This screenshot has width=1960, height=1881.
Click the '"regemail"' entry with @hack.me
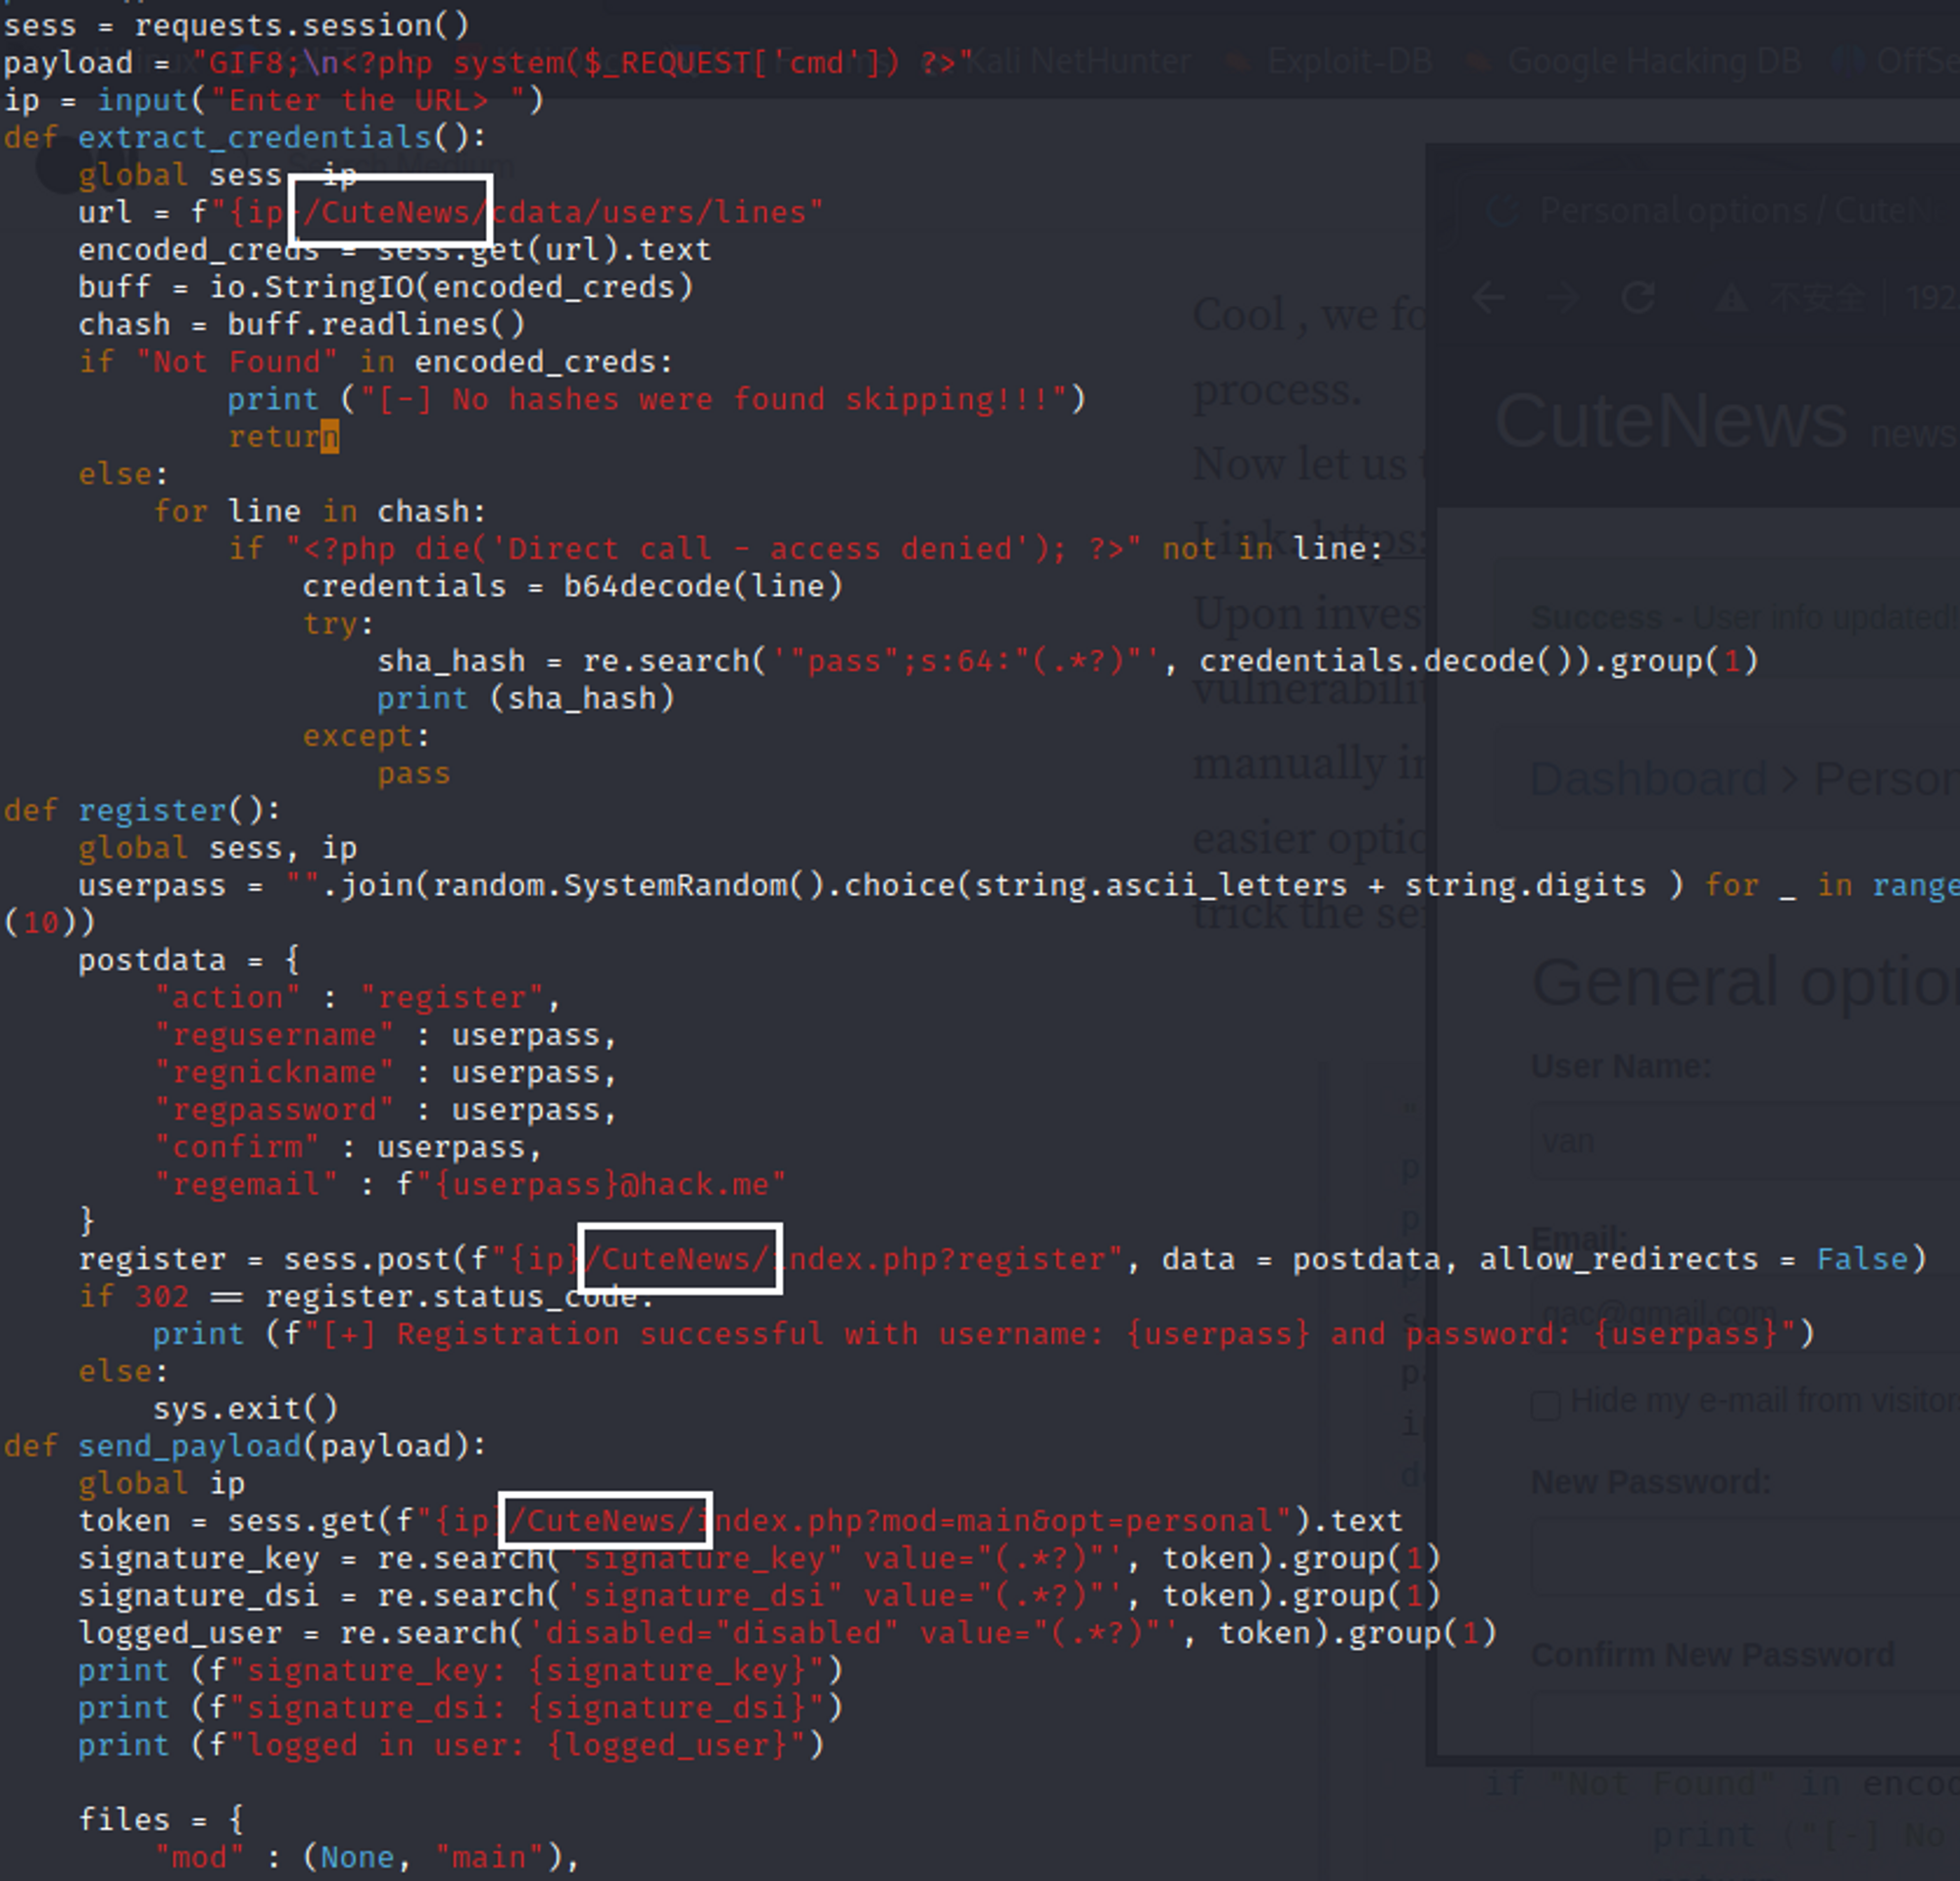pos(470,1185)
